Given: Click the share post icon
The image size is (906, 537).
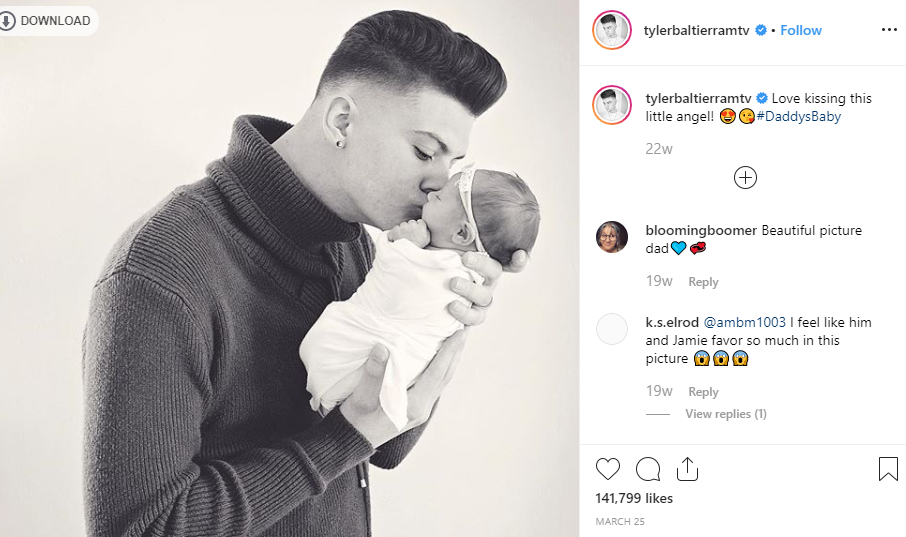Looking at the screenshot, I should tap(687, 469).
